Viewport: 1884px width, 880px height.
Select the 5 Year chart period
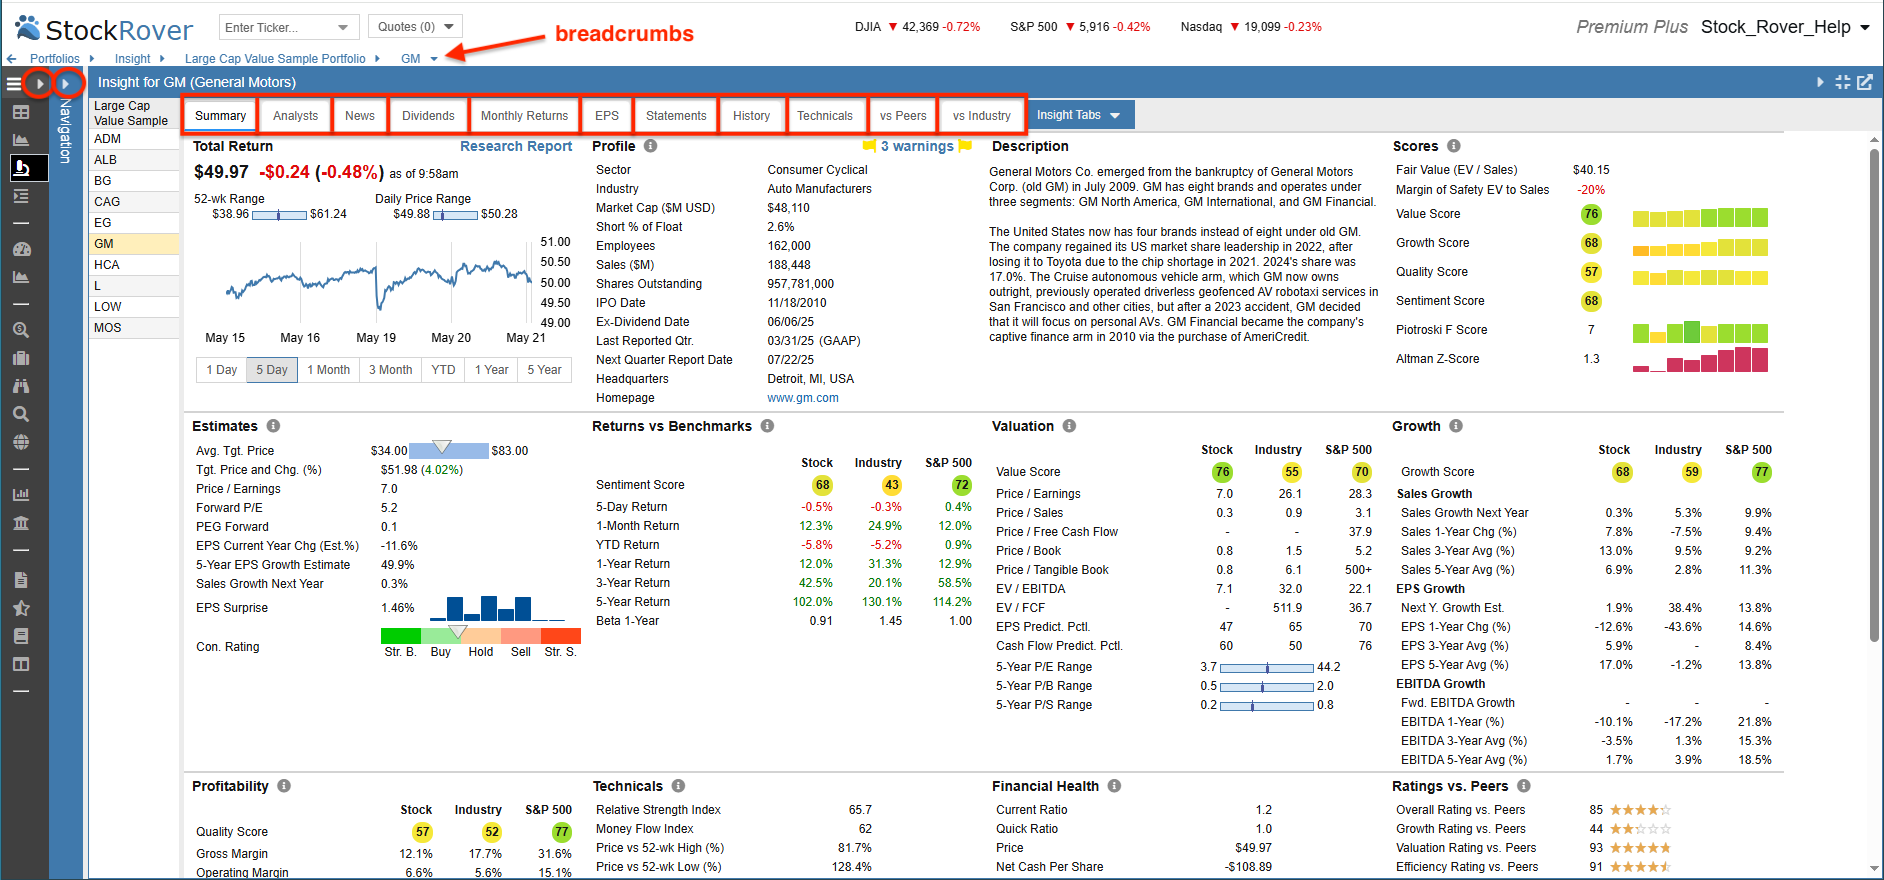[545, 370]
